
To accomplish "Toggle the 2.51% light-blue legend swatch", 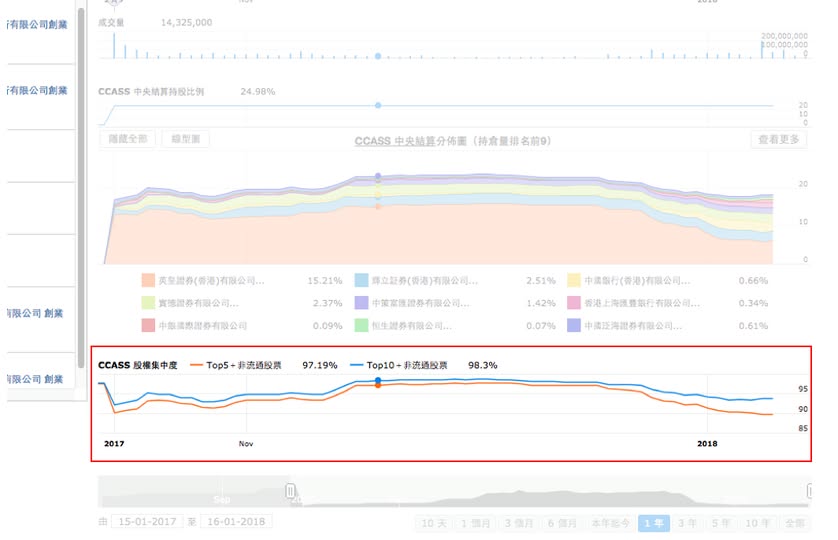I will pyautogui.click(x=361, y=280).
